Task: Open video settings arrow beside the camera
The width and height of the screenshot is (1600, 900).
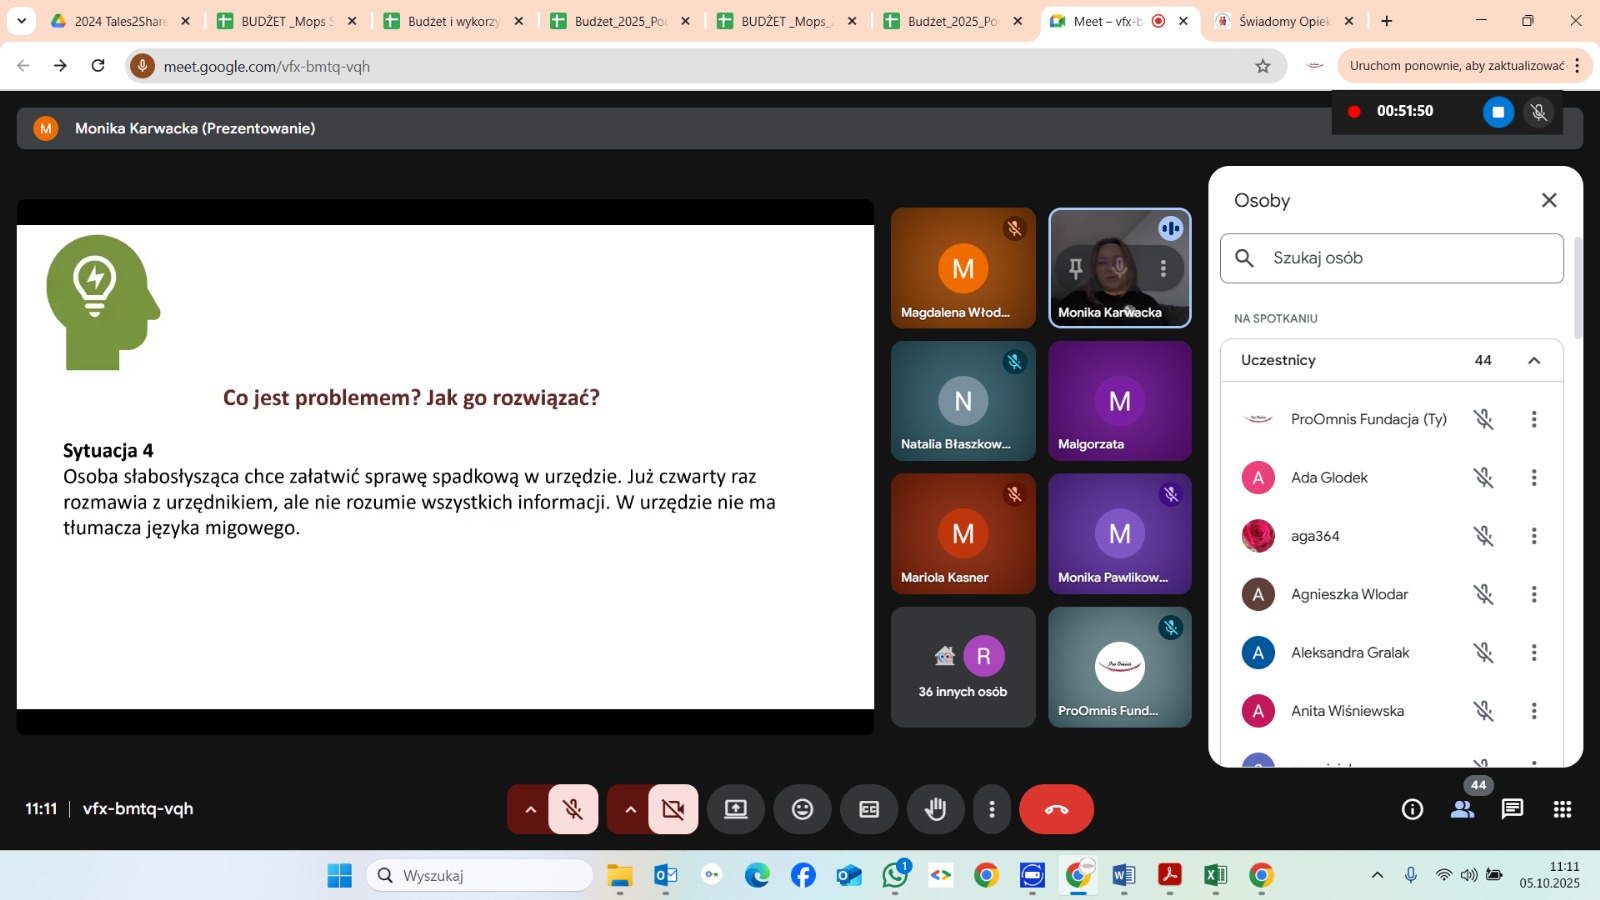Action: 630,809
